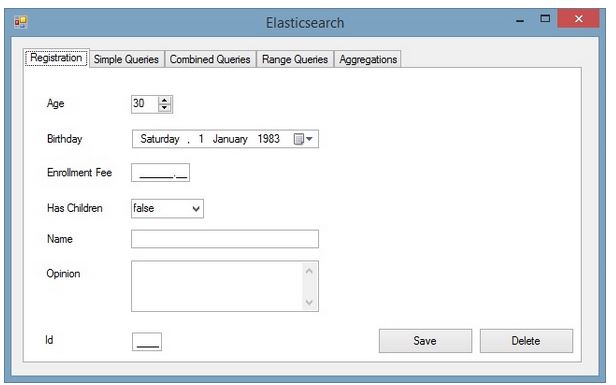Screen dimensions: 616x385
Task: Select the day number 1 in Birthday field
Action: [x=201, y=139]
